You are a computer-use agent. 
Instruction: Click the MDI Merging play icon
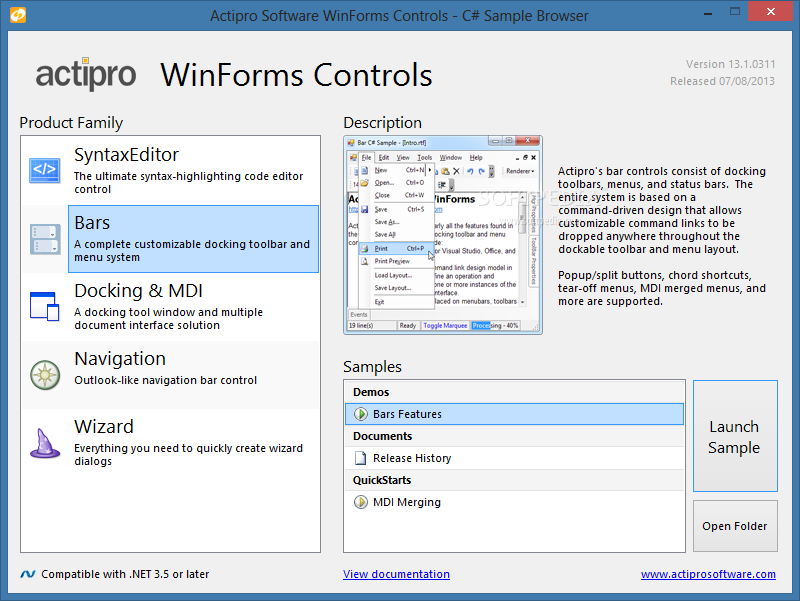361,502
